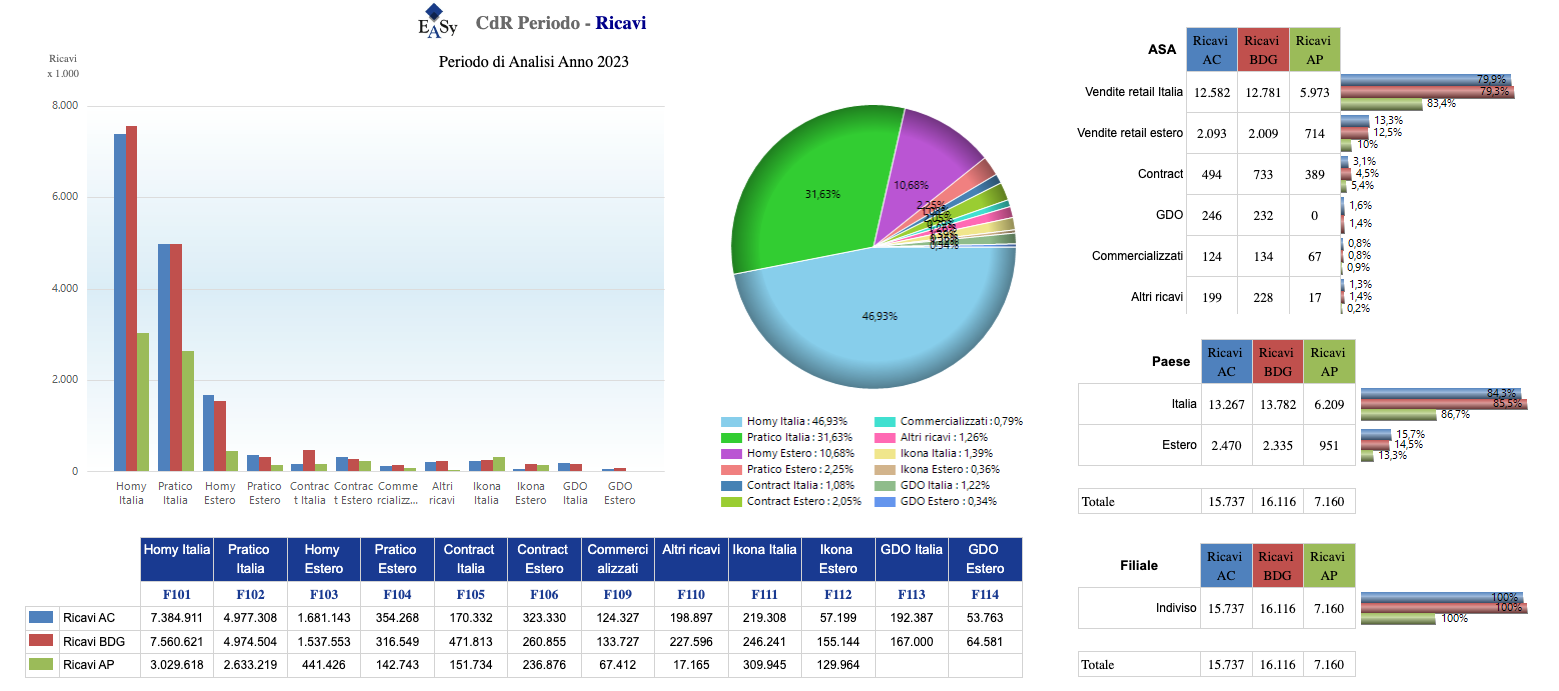Click red Ricavi BDG swatch in bottom table
Image resolution: width=1559 pixels, height=691 pixels.
pyautogui.click(x=41, y=641)
